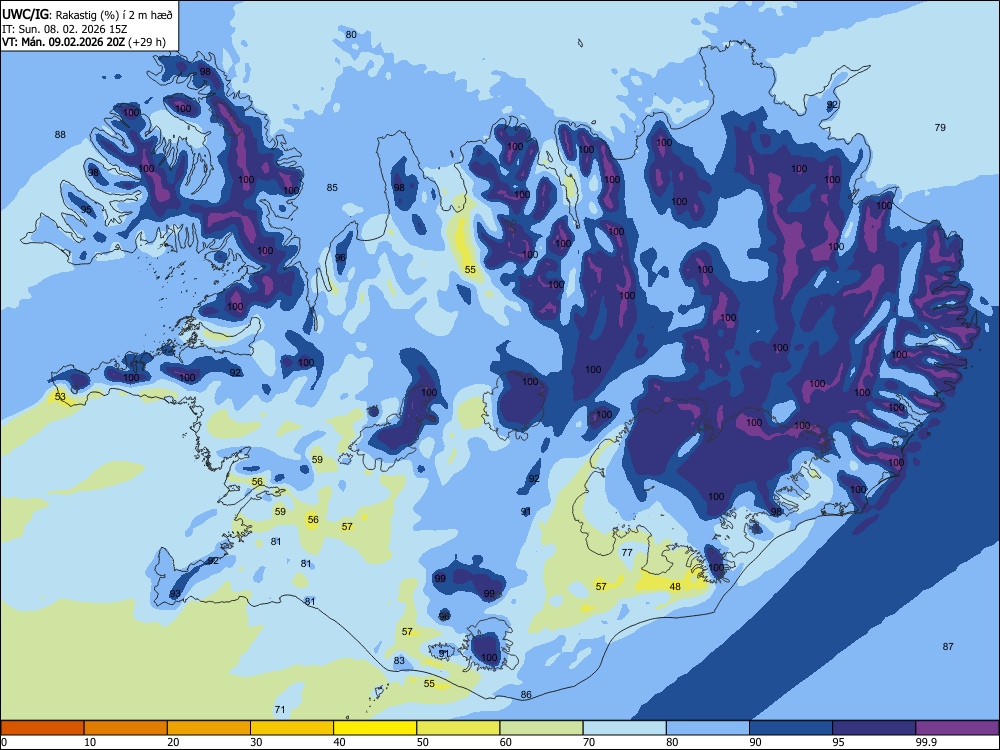Click the 'UWC/IG: Rakastig (%) í 2 m hæð' title
Viewport: 1000px width, 750px height.
[x=87, y=15]
